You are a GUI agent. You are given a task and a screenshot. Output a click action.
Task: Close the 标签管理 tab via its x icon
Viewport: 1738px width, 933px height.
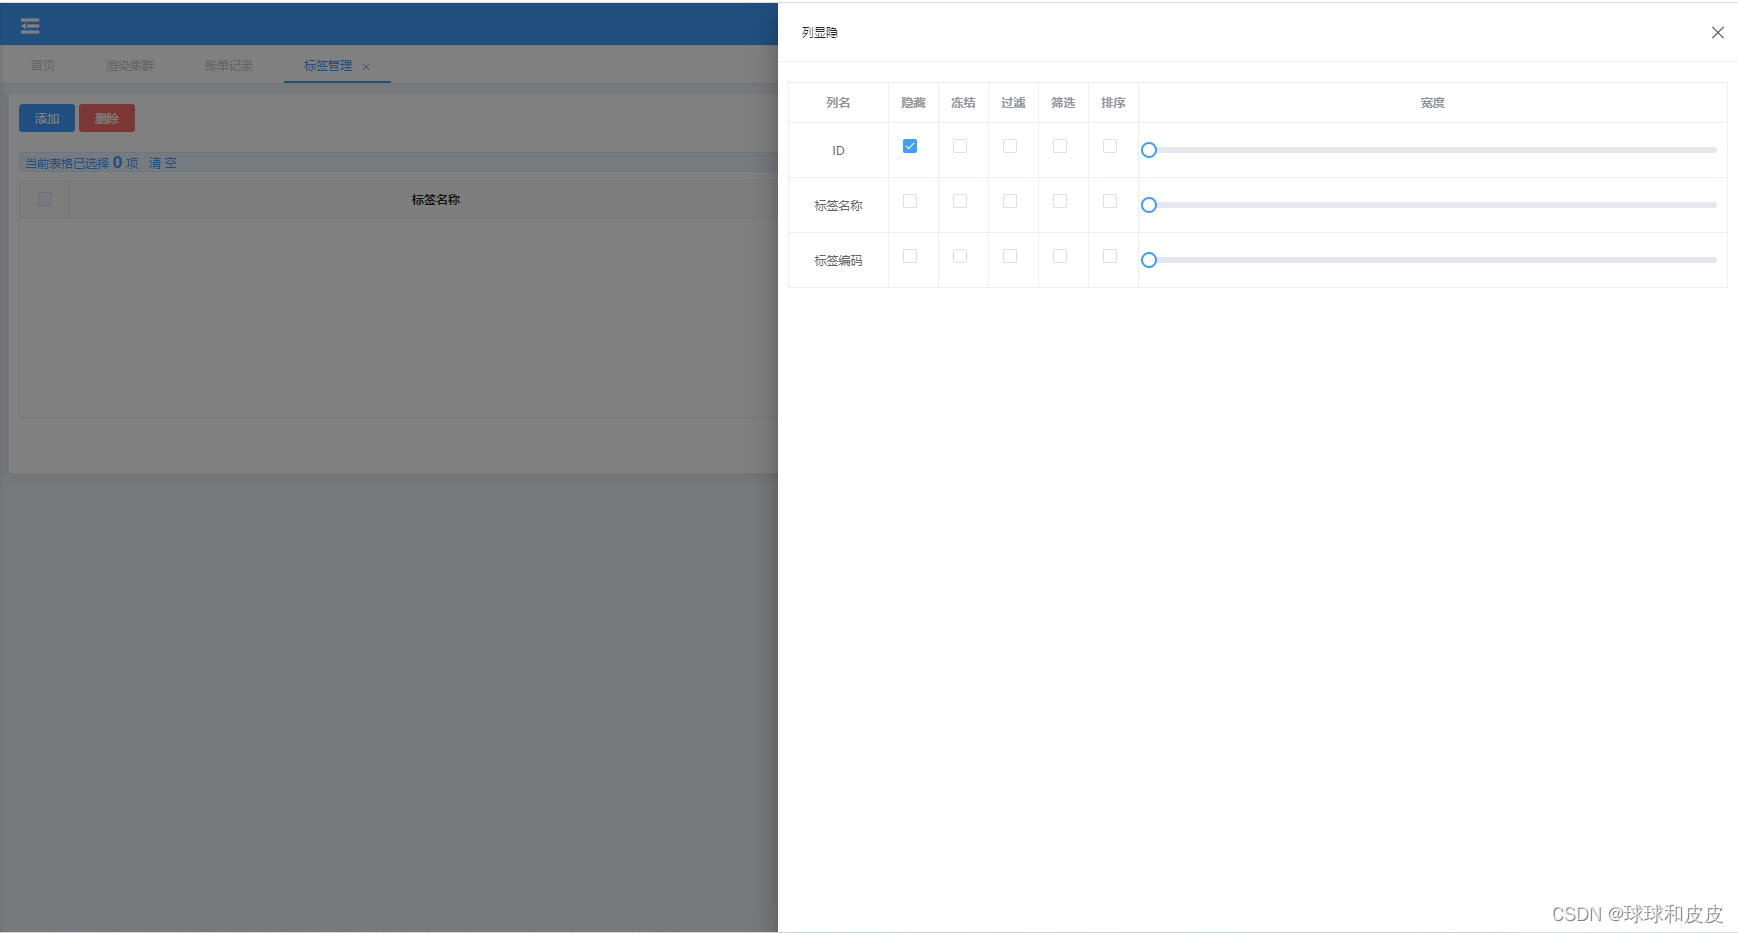click(366, 67)
